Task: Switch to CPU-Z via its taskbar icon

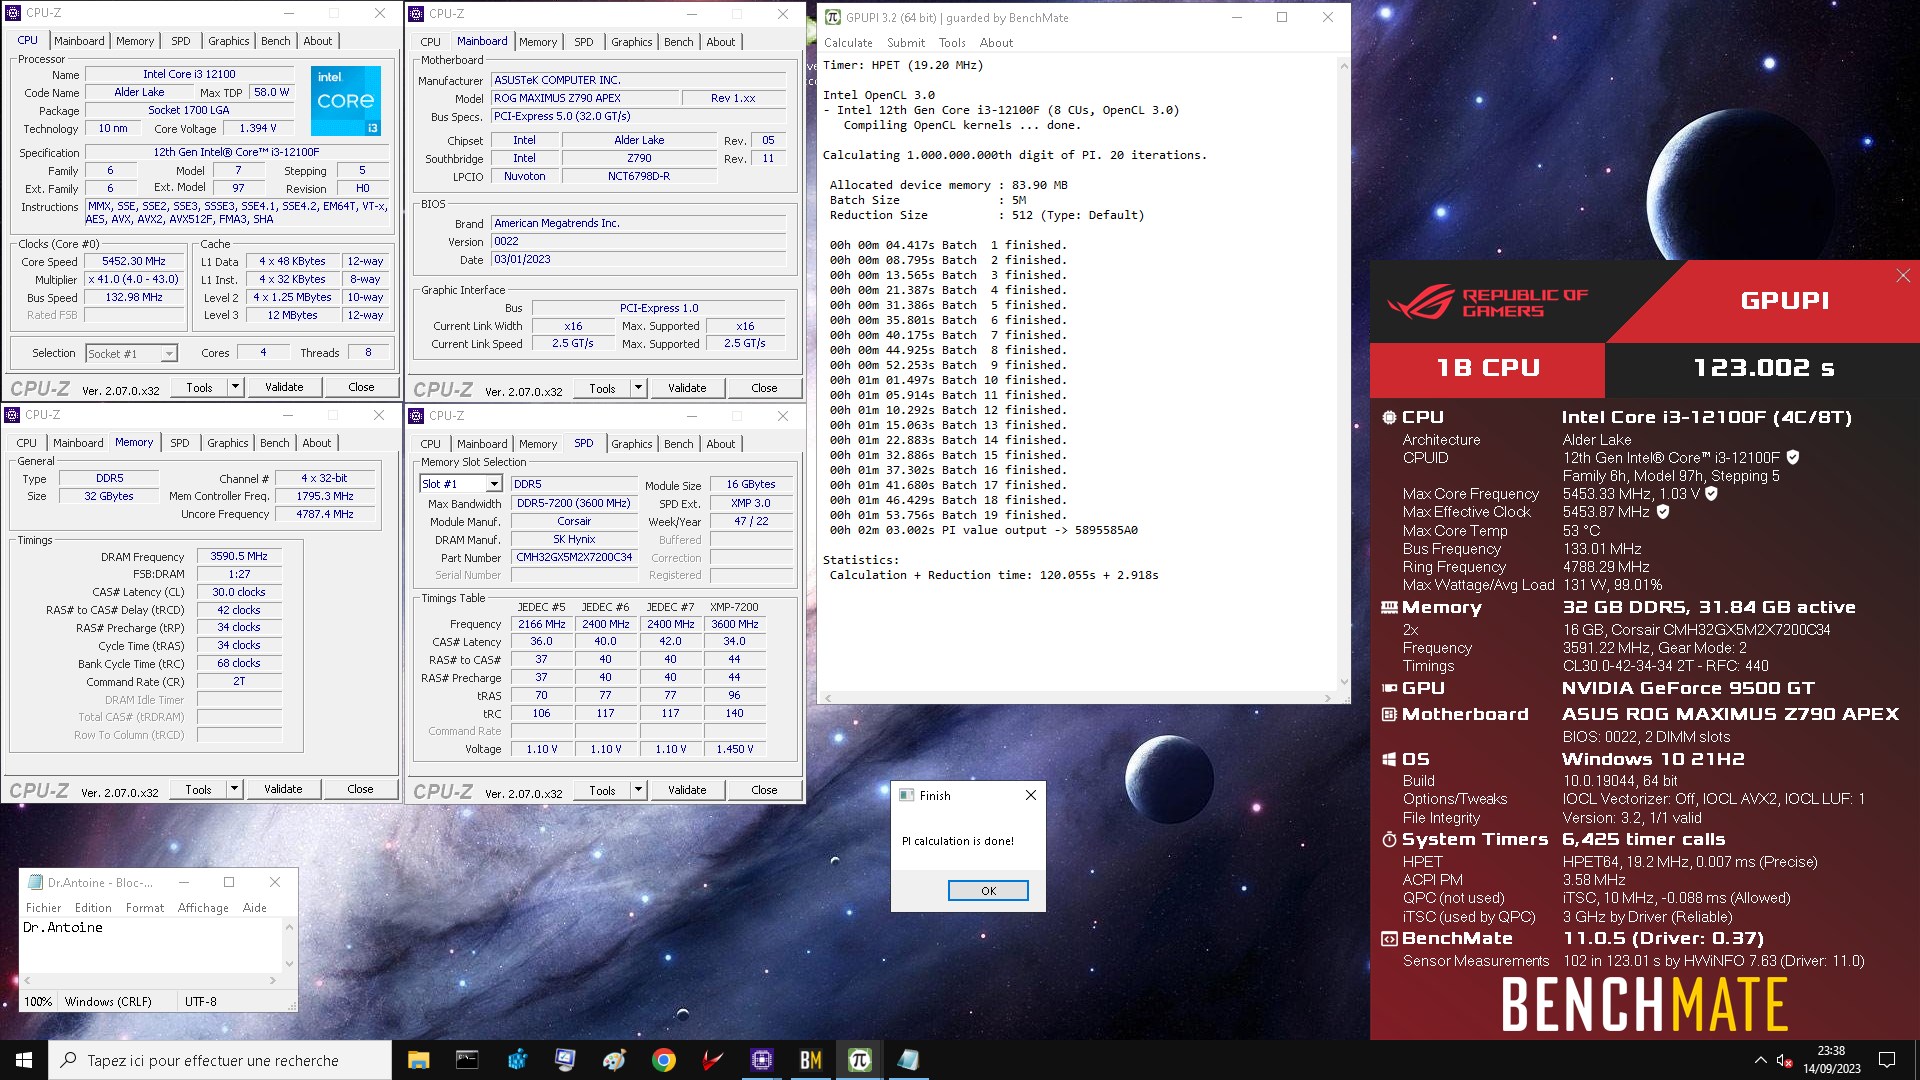Action: (761, 1060)
